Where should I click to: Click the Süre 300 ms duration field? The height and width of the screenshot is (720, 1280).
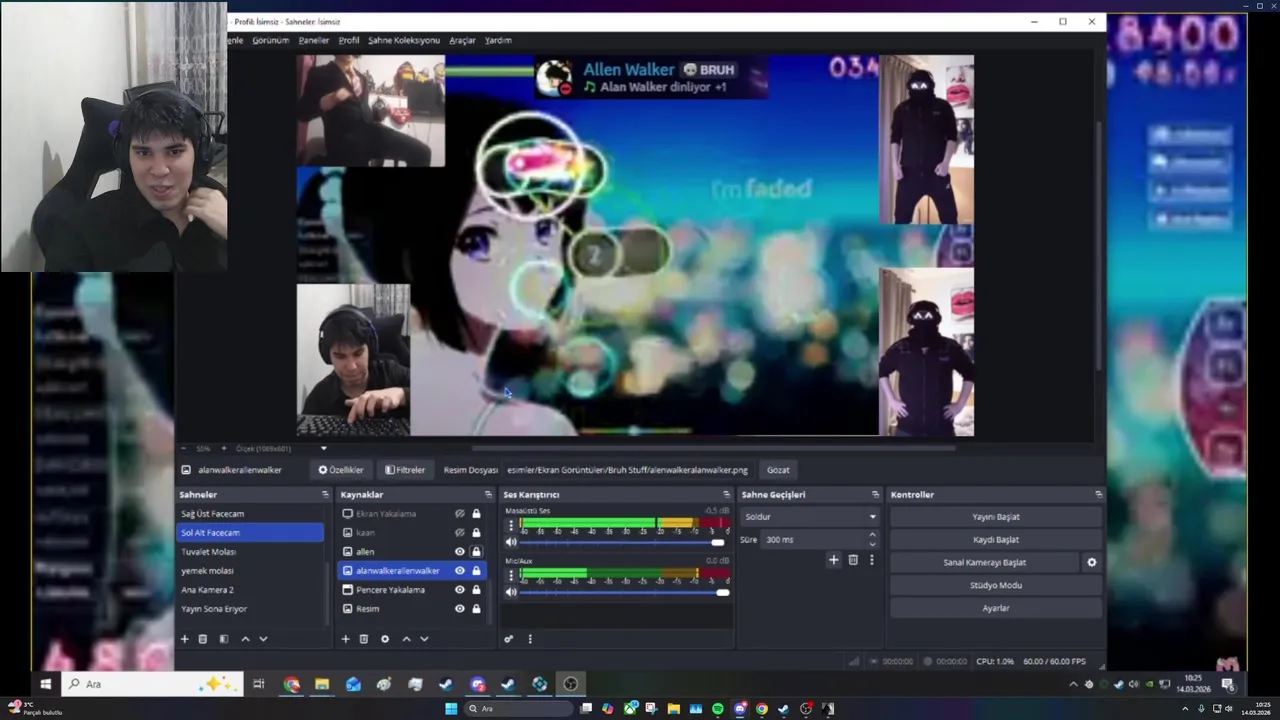tap(812, 539)
